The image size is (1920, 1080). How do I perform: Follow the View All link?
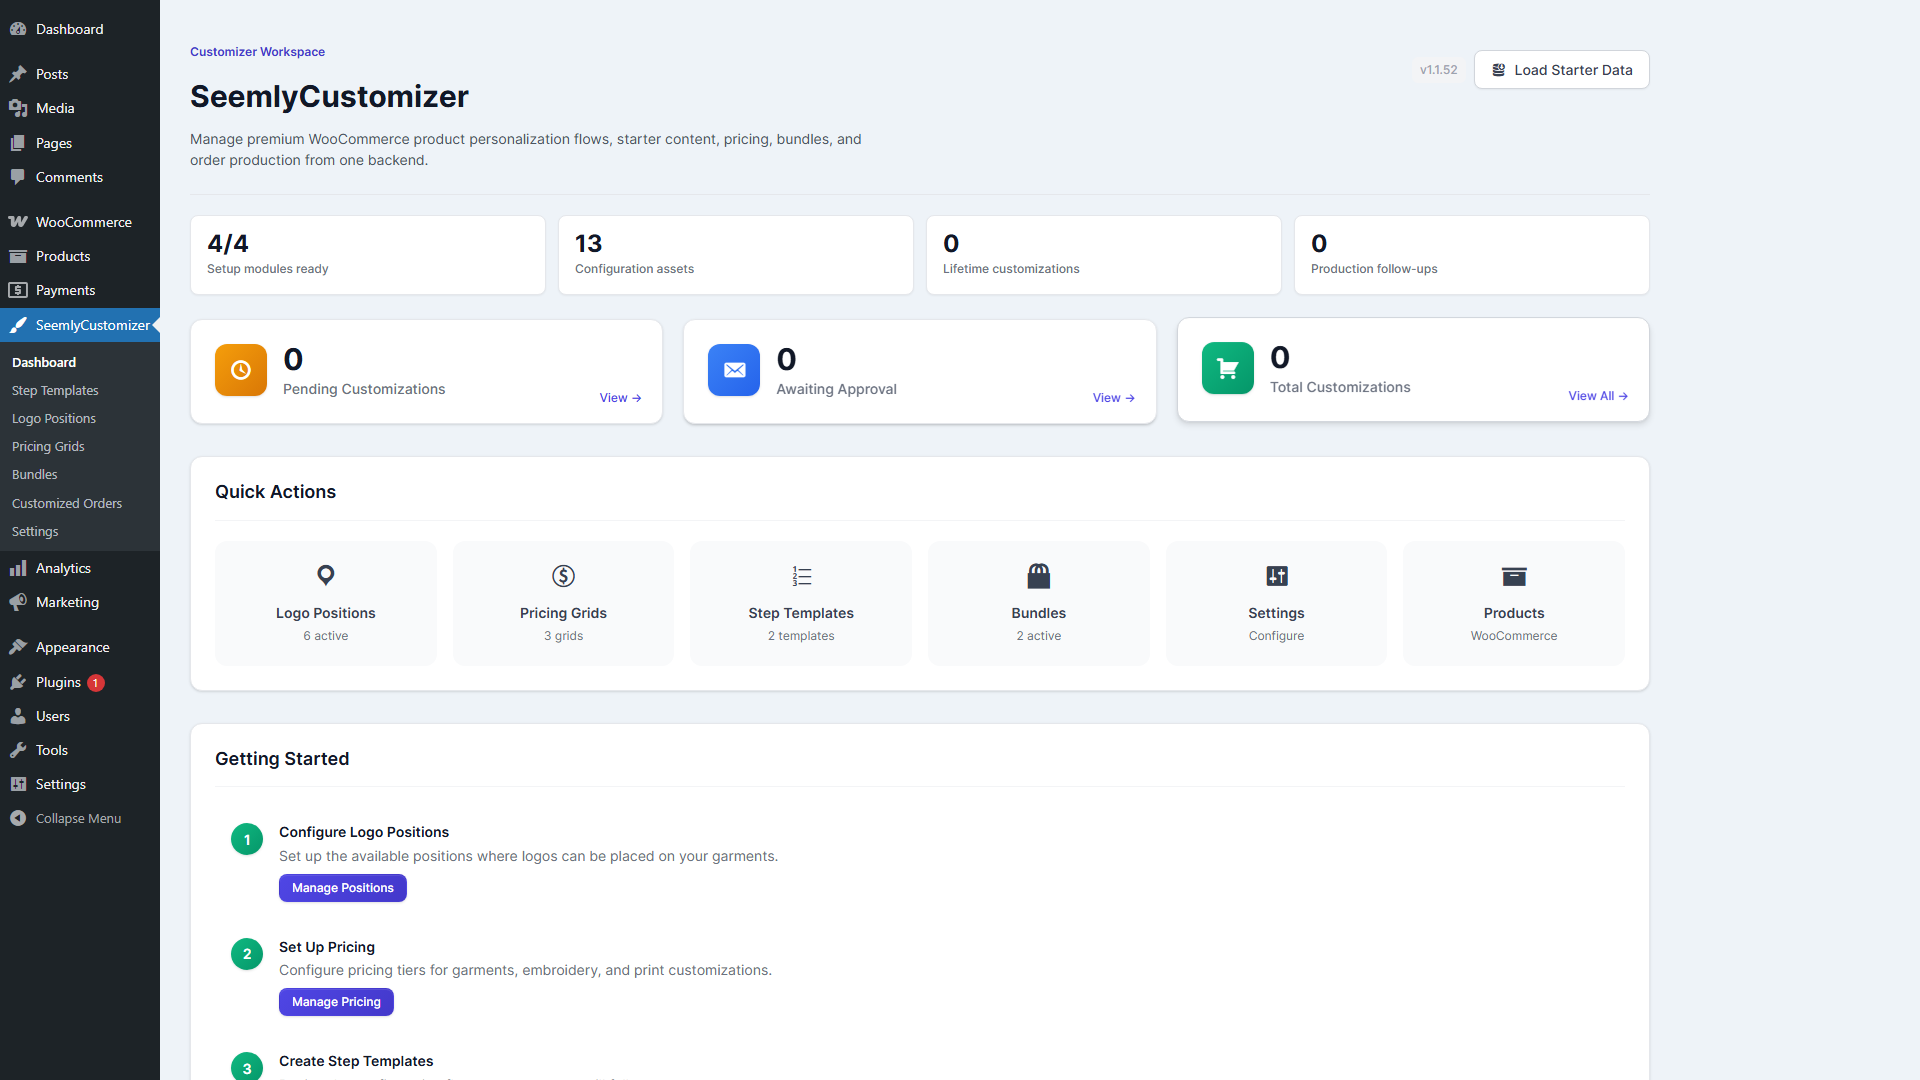tap(1598, 396)
